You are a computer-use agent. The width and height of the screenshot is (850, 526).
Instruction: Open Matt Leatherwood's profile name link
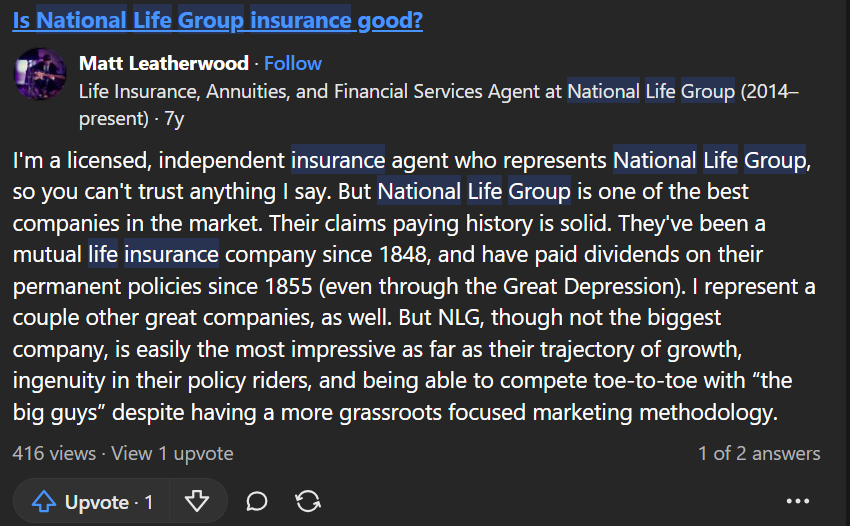tap(164, 63)
